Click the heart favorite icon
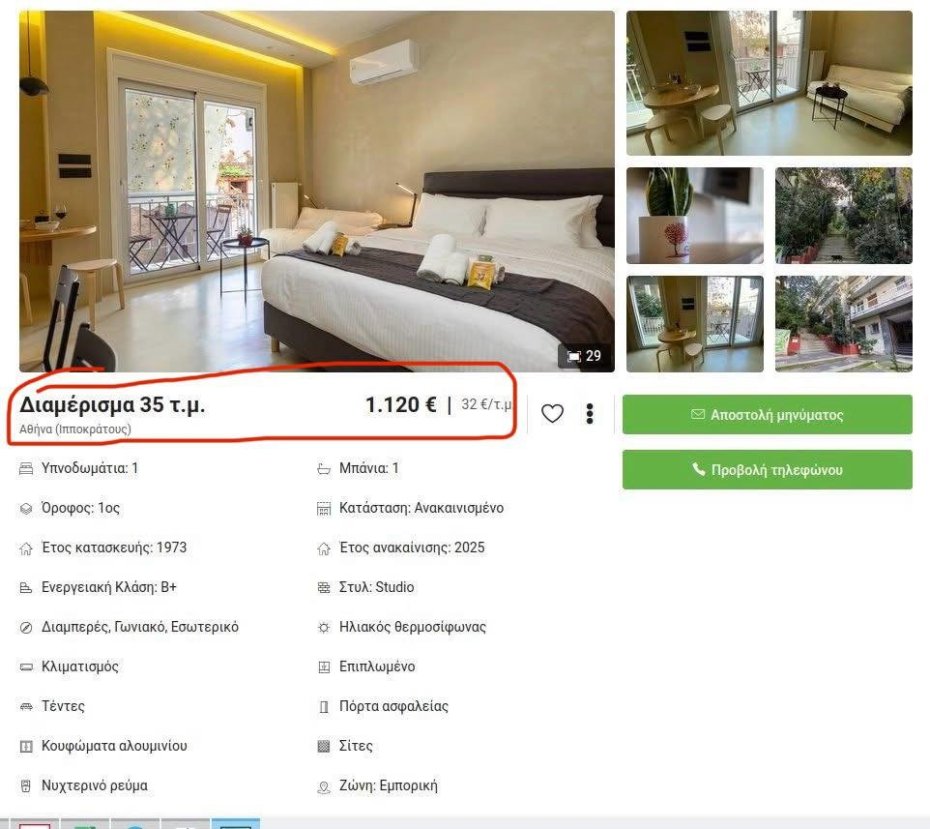Image resolution: width=930 pixels, height=829 pixels. [552, 413]
